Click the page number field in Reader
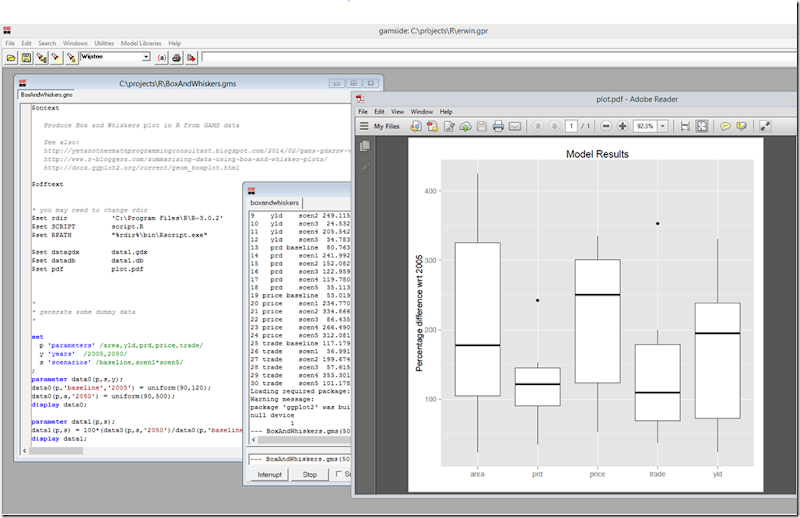 point(571,126)
